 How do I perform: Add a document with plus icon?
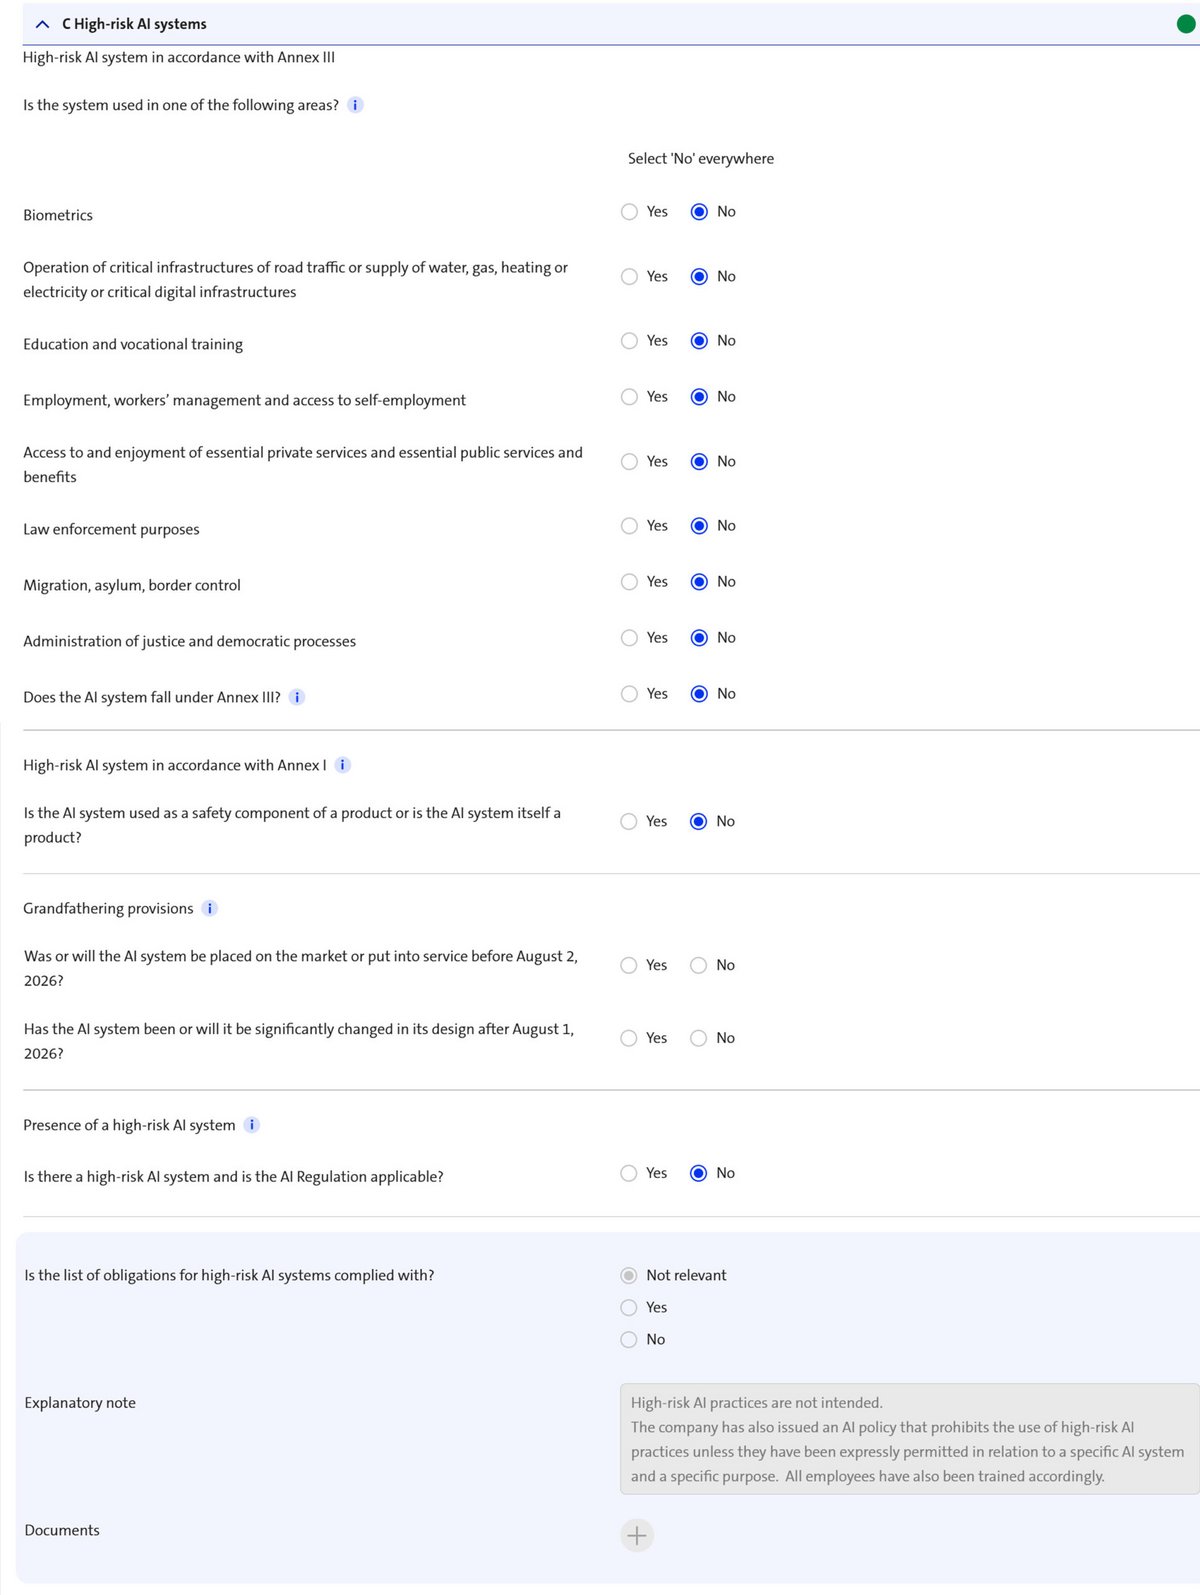637,1535
